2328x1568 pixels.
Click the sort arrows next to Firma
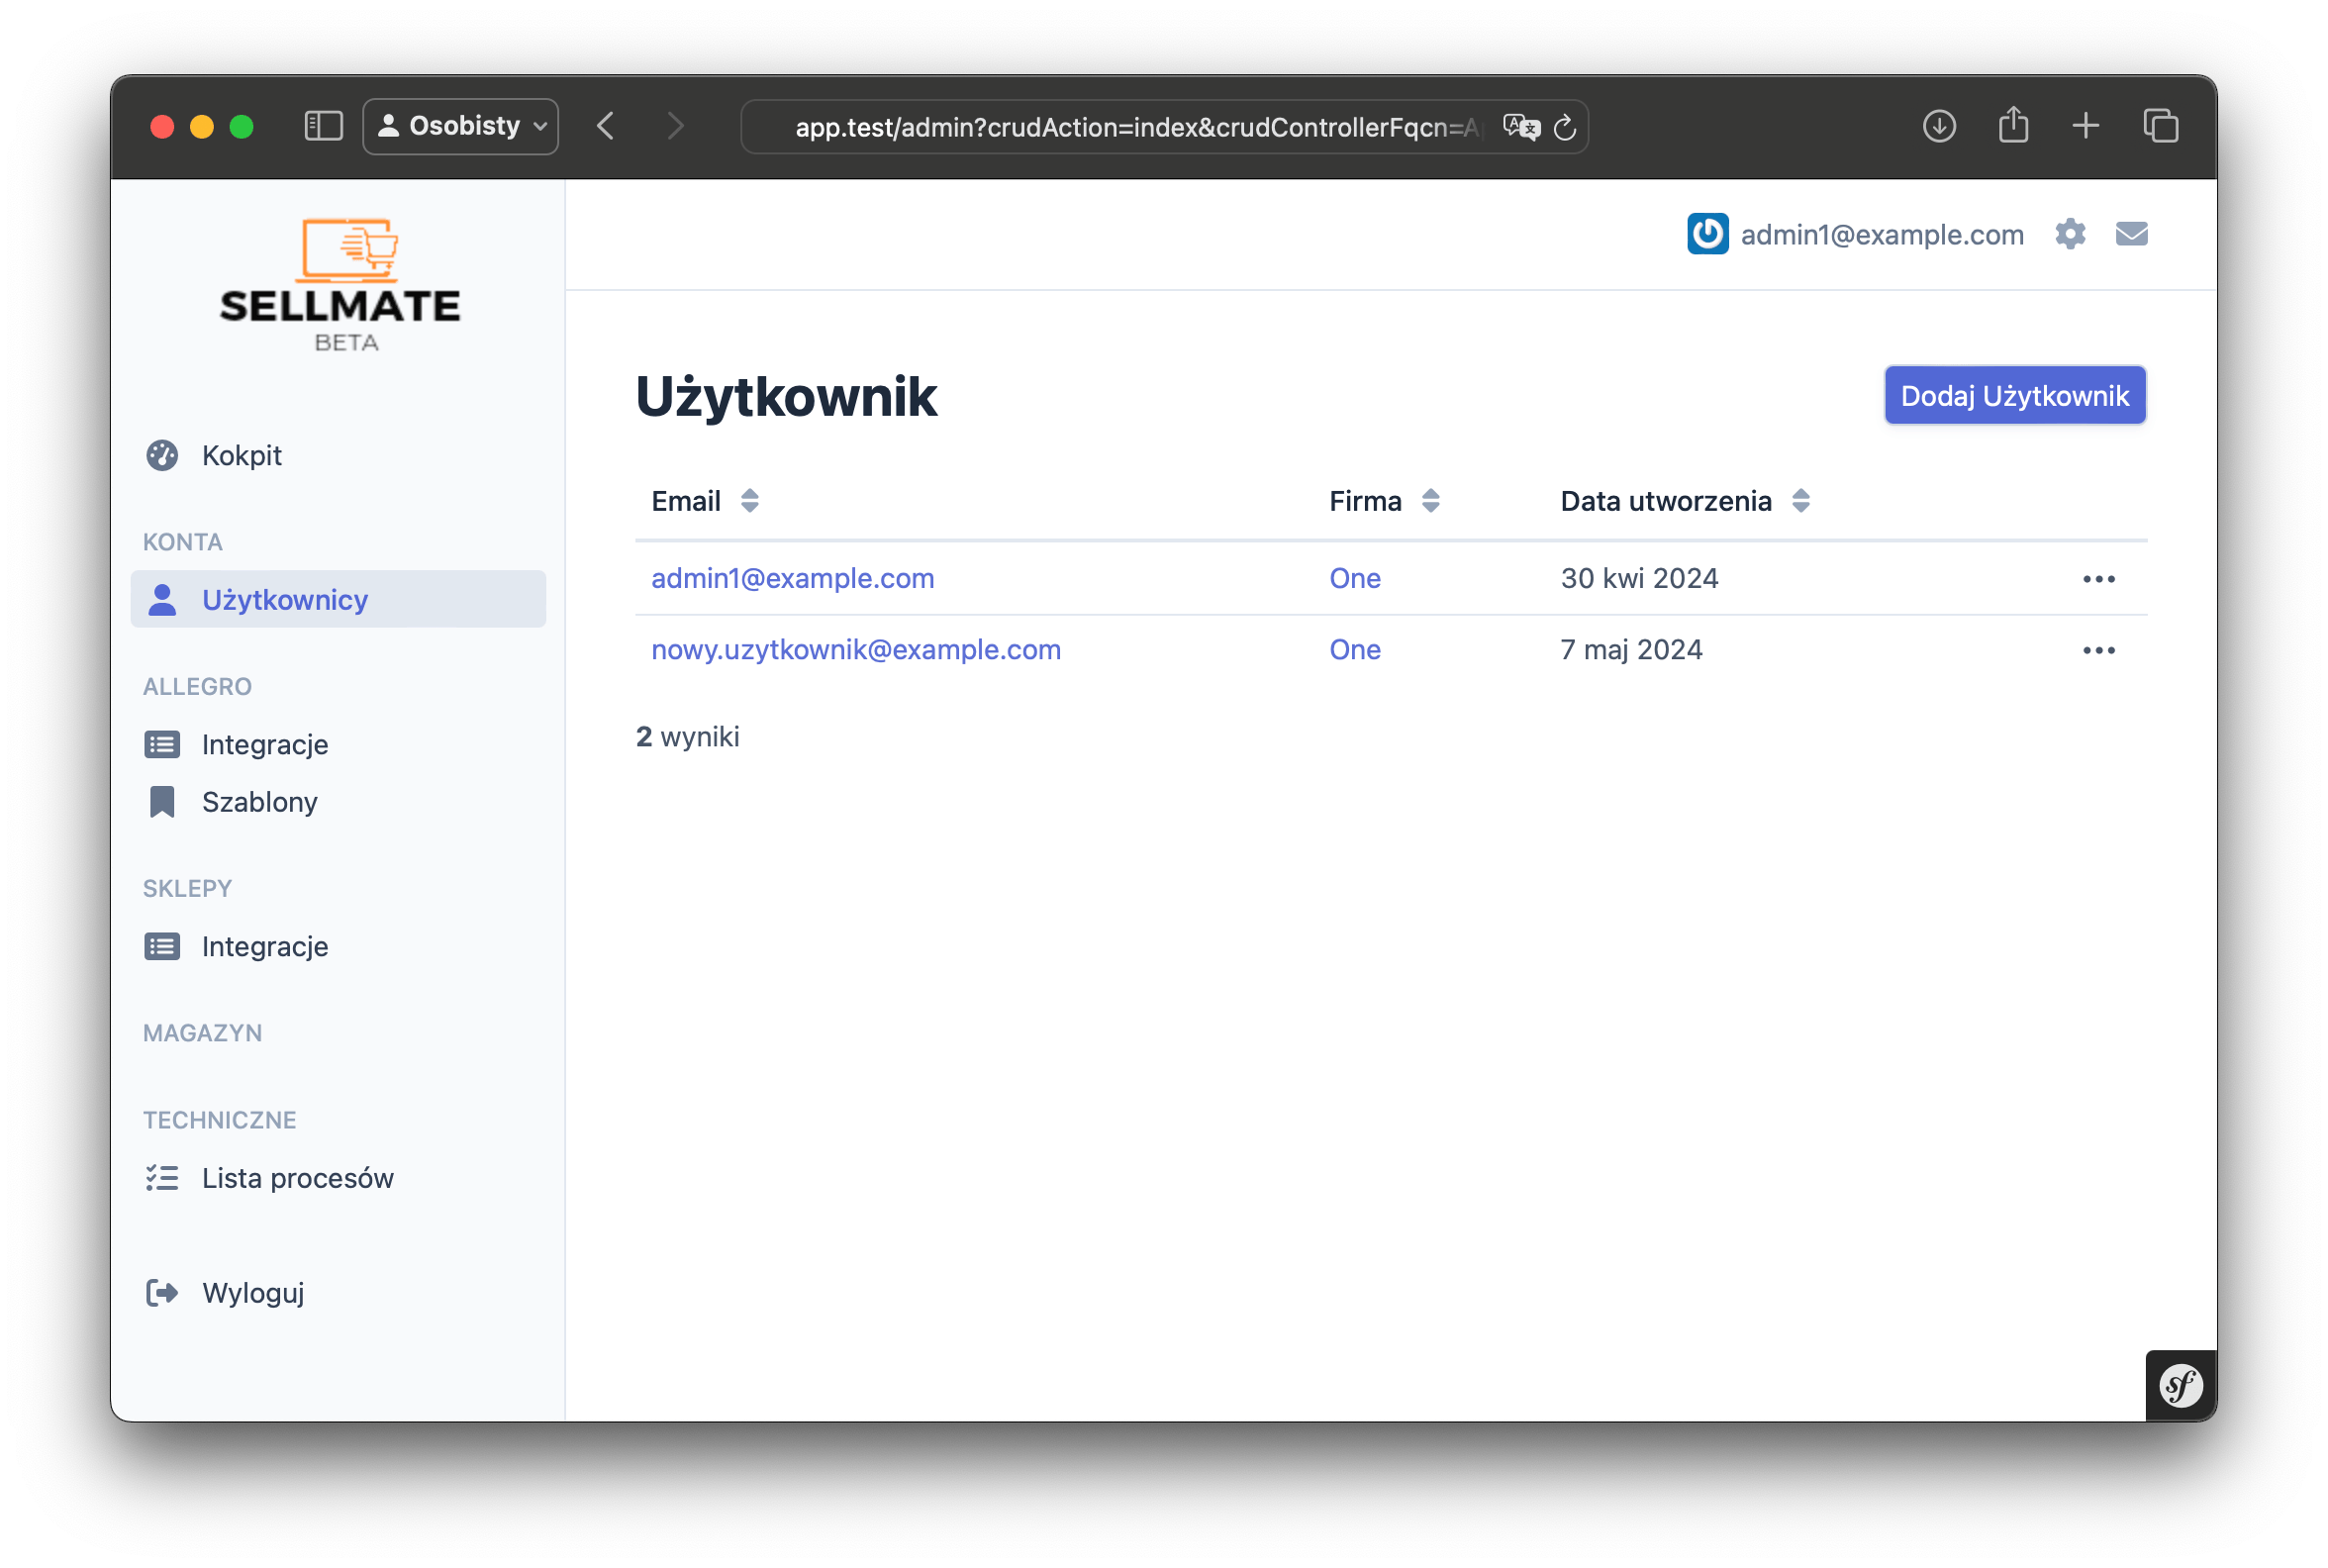coord(1430,501)
